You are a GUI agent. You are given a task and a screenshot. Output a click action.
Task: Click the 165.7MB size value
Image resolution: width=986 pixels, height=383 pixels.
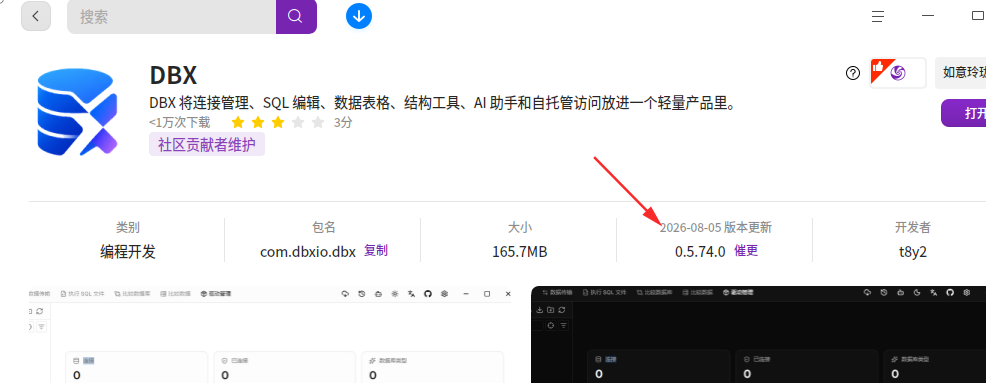520,252
